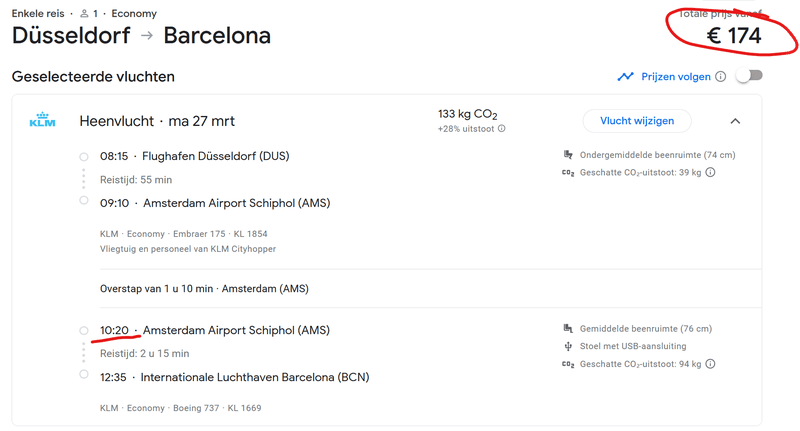The height and width of the screenshot is (431, 800).
Task: Click legroom seat icon for 74 cm
Action: [x=568, y=155]
